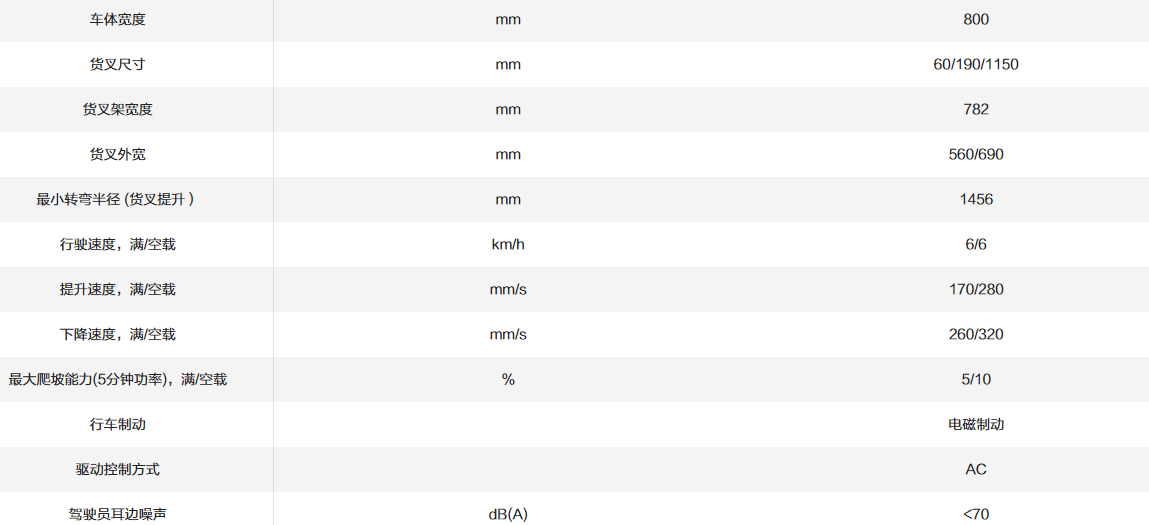Click the 60/190/1150 fork size value
Viewport: 1149px width, 525px height.
(975, 65)
